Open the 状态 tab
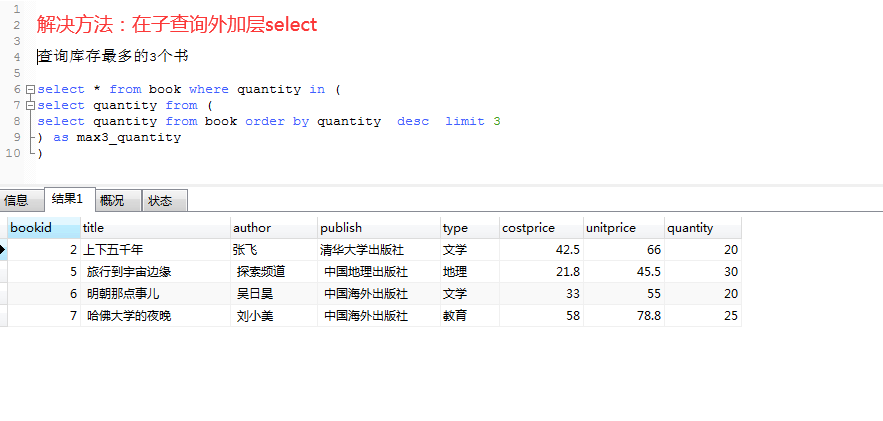This screenshot has height=421, width=883. tap(164, 200)
